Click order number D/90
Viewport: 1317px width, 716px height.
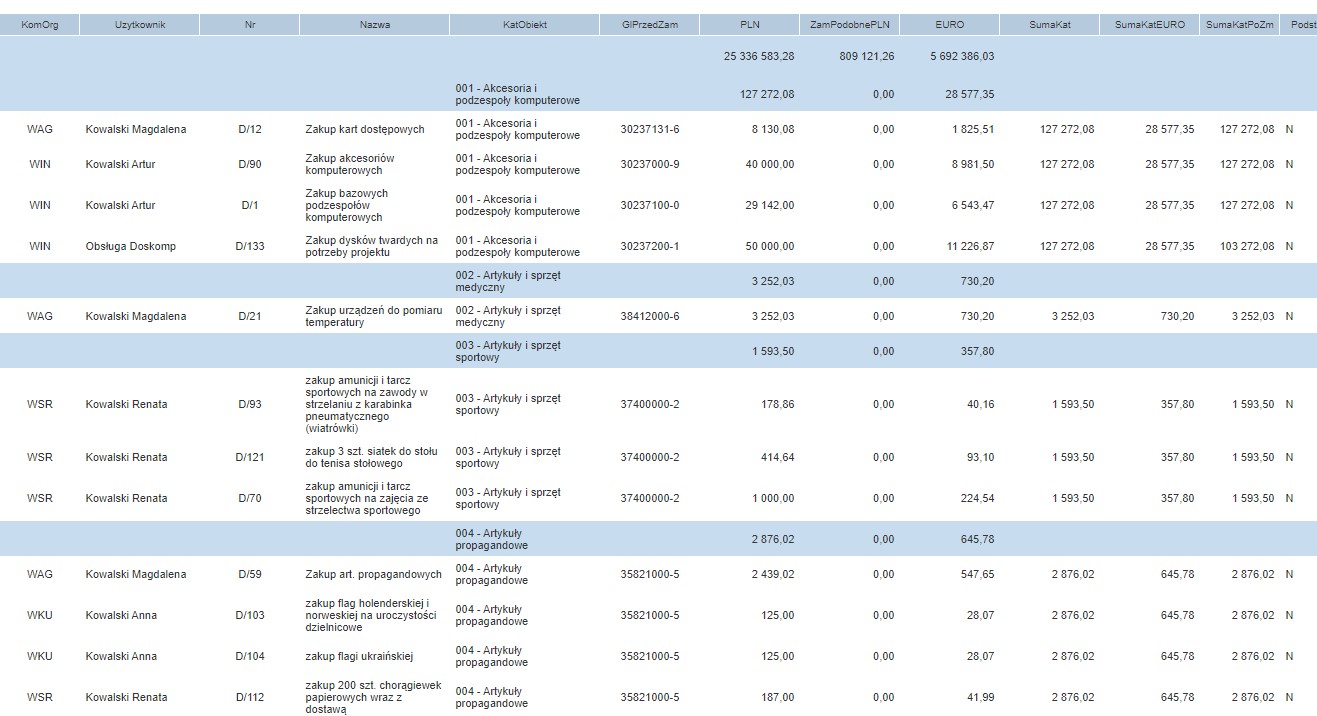click(250, 164)
